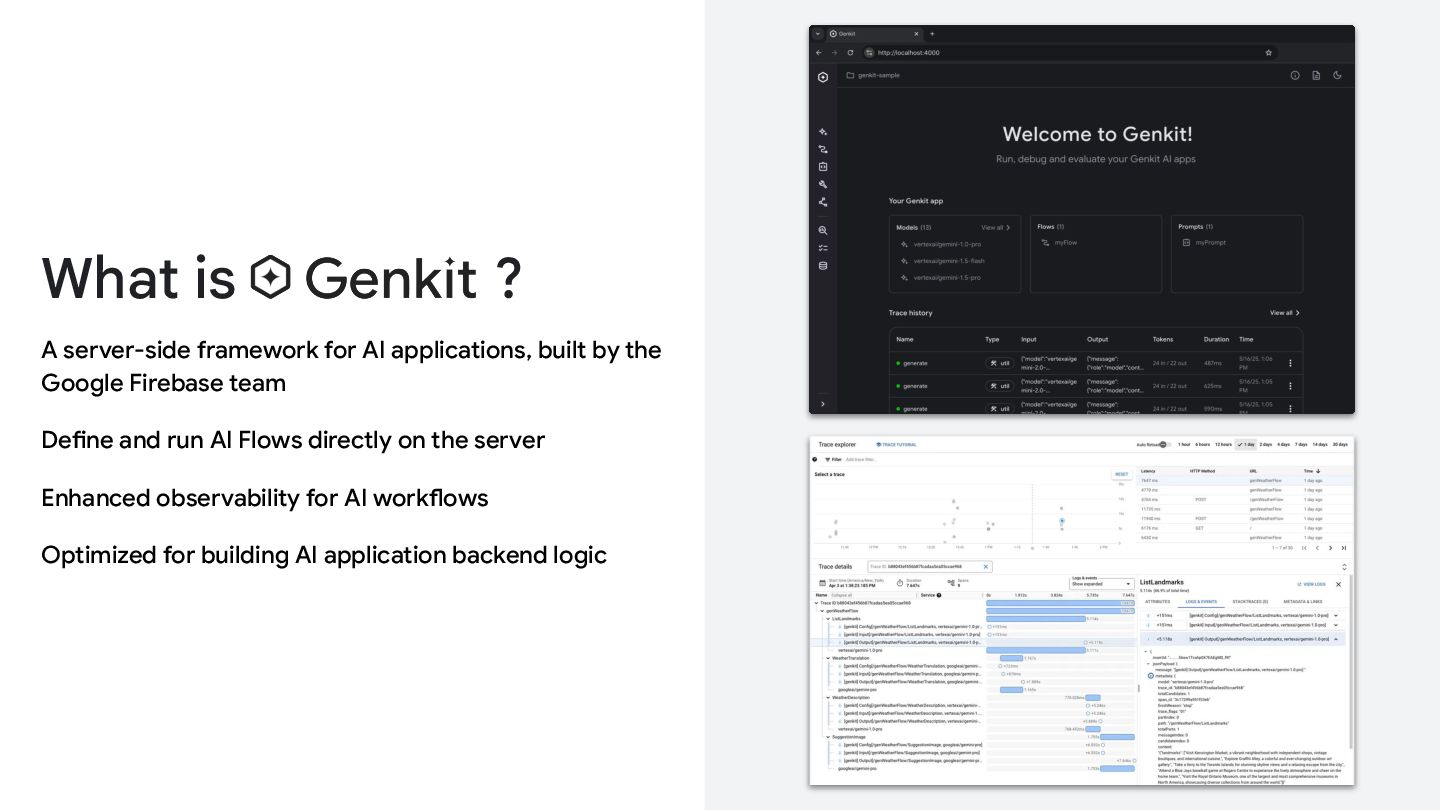Select the 1 day time range
Screen dimensions: 1440x810
point(1246,444)
